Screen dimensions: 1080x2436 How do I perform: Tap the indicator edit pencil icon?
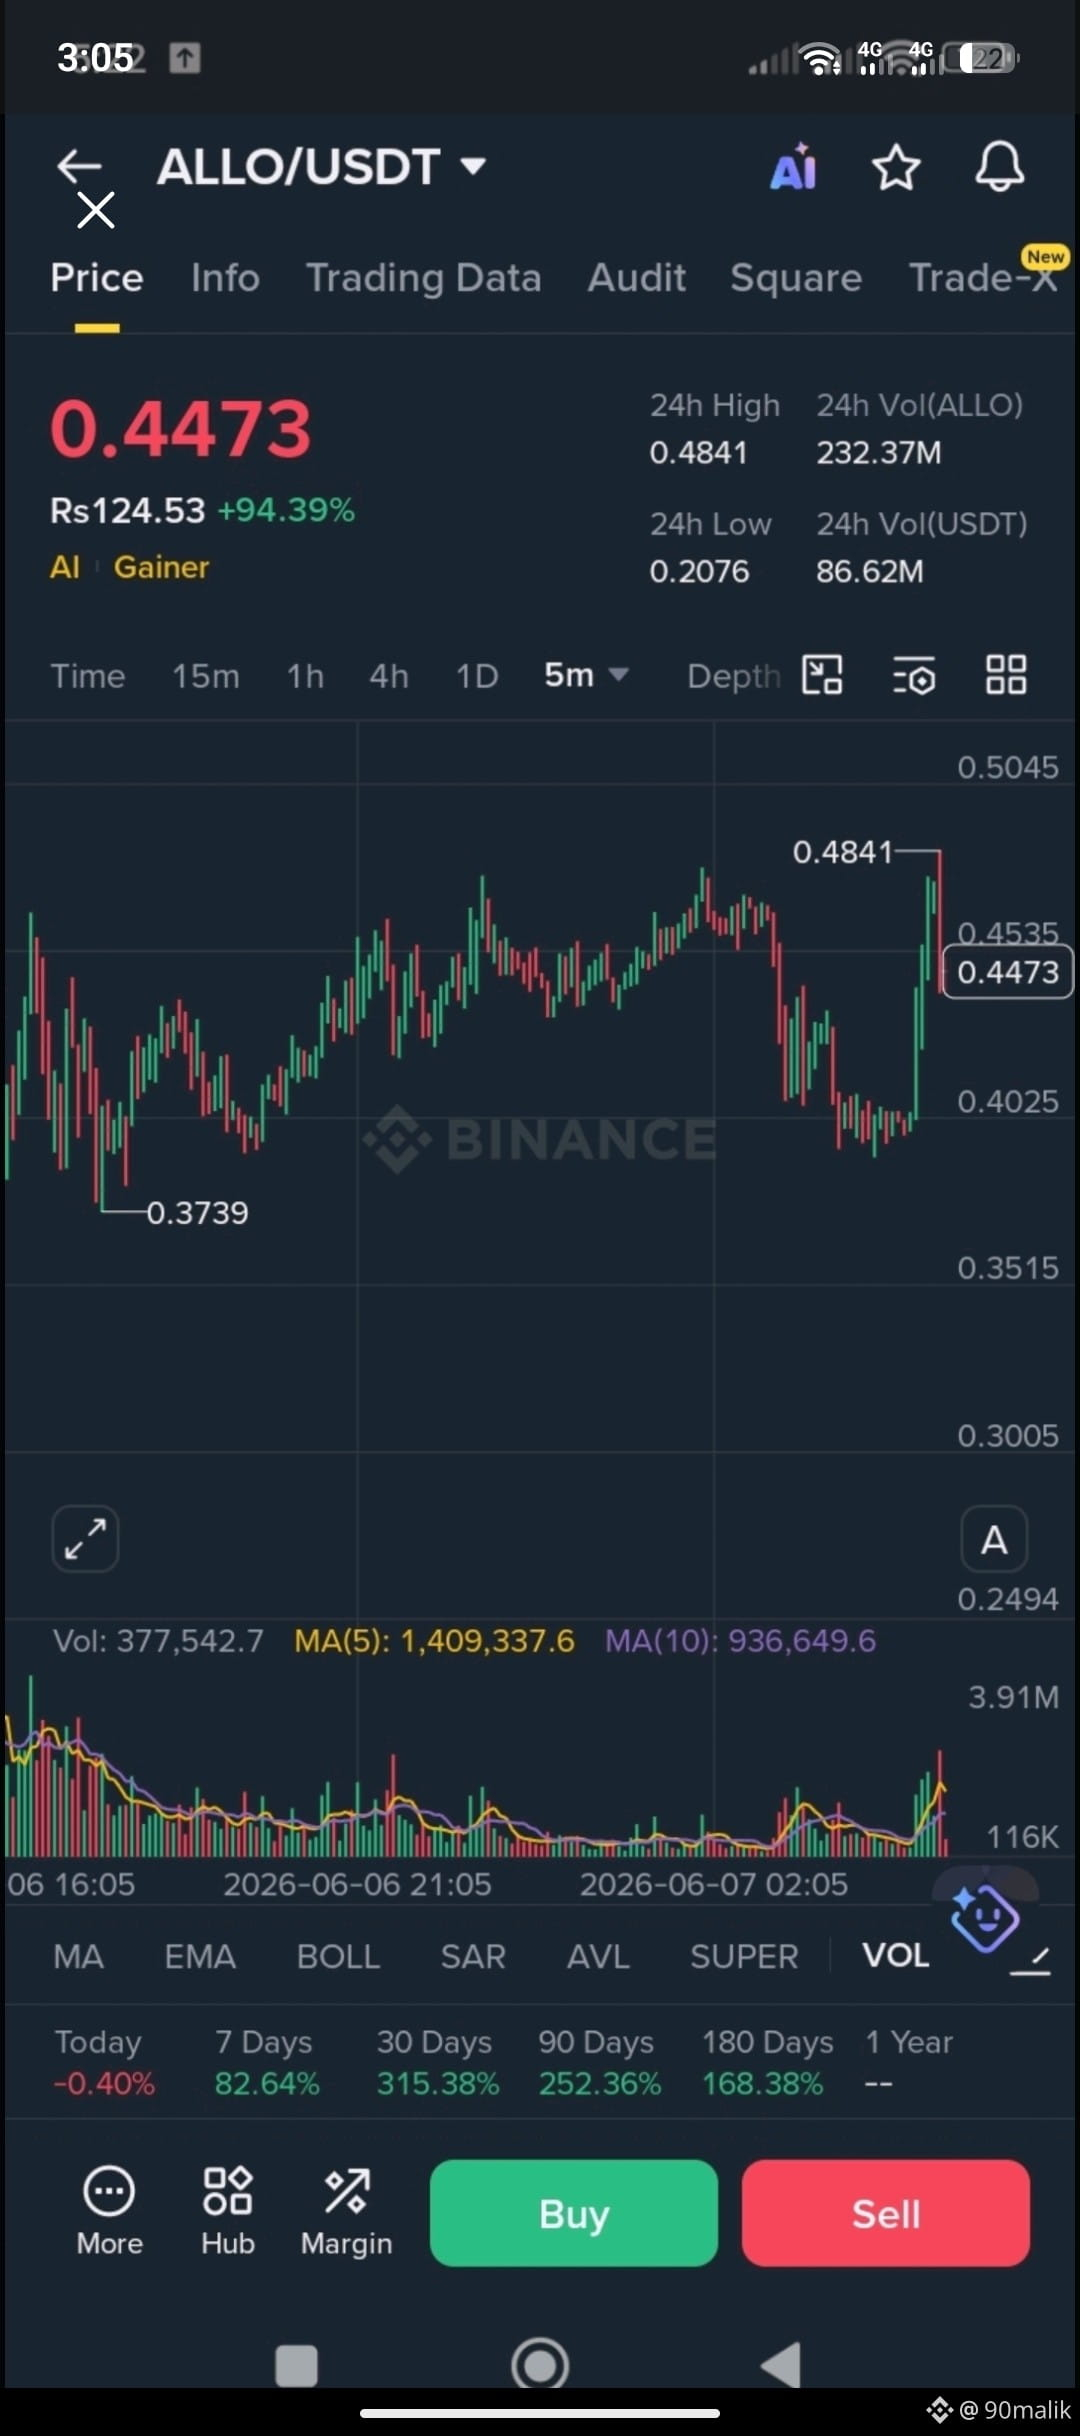[x=1031, y=1961]
